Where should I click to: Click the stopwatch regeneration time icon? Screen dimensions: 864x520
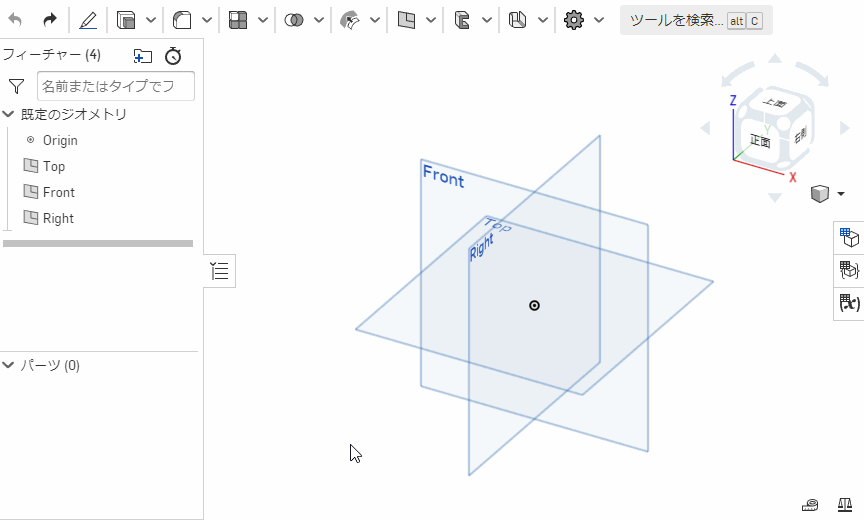(173, 56)
